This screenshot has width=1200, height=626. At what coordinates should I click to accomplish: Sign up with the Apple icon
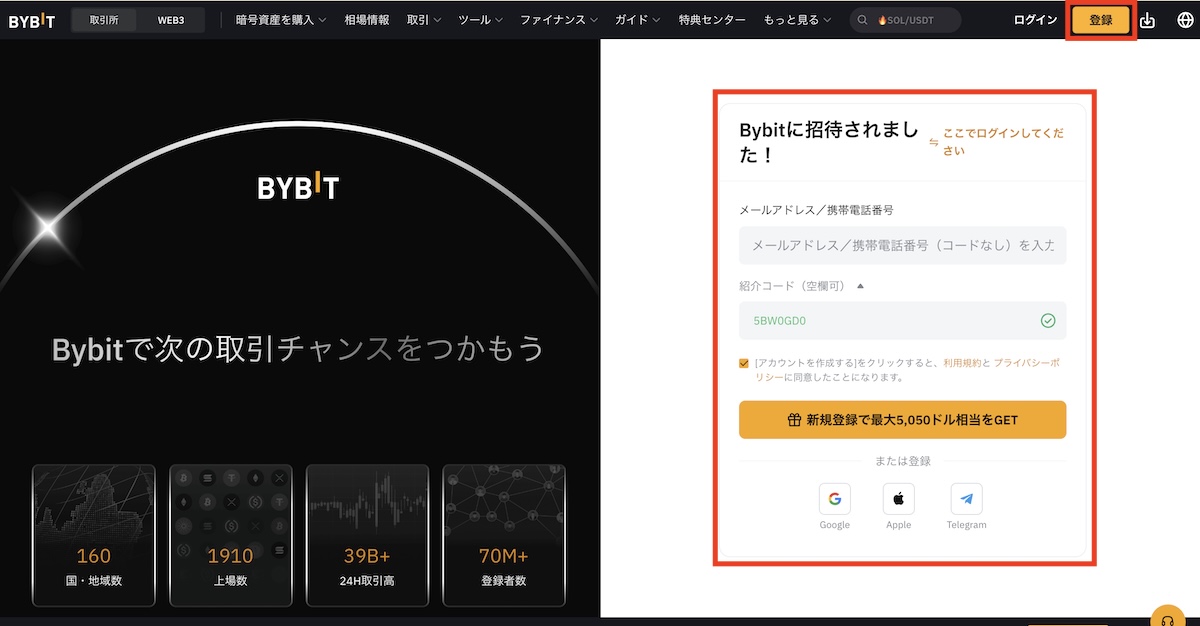pos(898,498)
